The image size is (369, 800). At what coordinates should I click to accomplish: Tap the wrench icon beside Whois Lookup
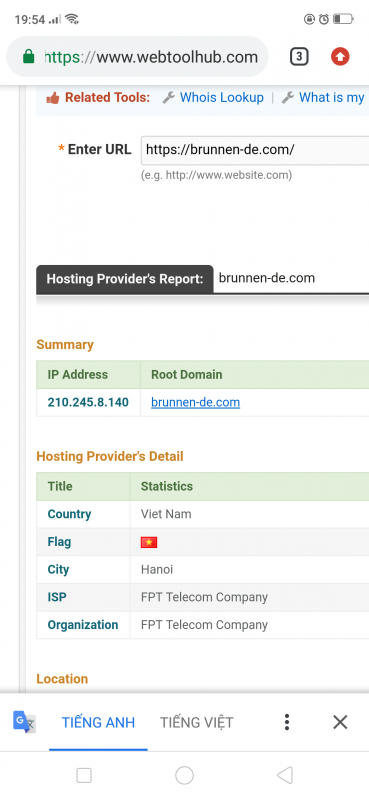coord(169,97)
